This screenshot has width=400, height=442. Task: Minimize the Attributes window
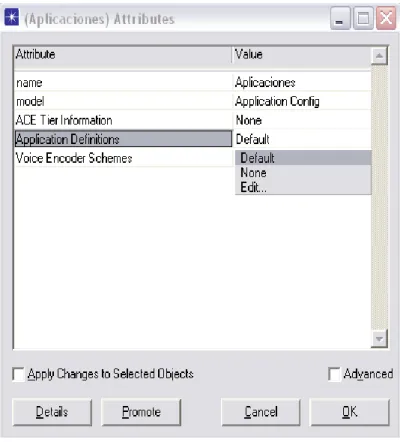[340, 18]
